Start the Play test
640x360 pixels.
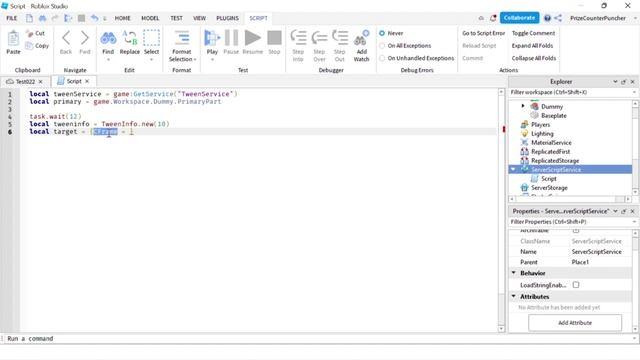[x=212, y=38]
